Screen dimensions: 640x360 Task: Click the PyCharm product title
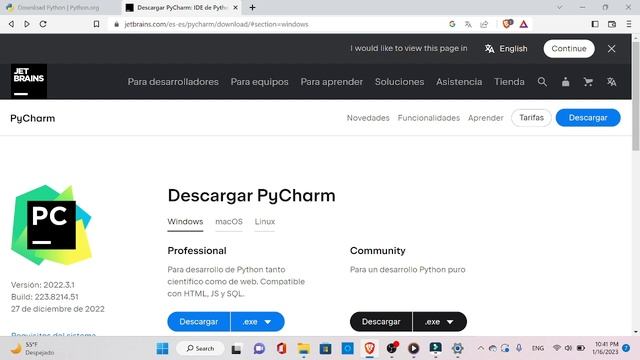pos(33,118)
